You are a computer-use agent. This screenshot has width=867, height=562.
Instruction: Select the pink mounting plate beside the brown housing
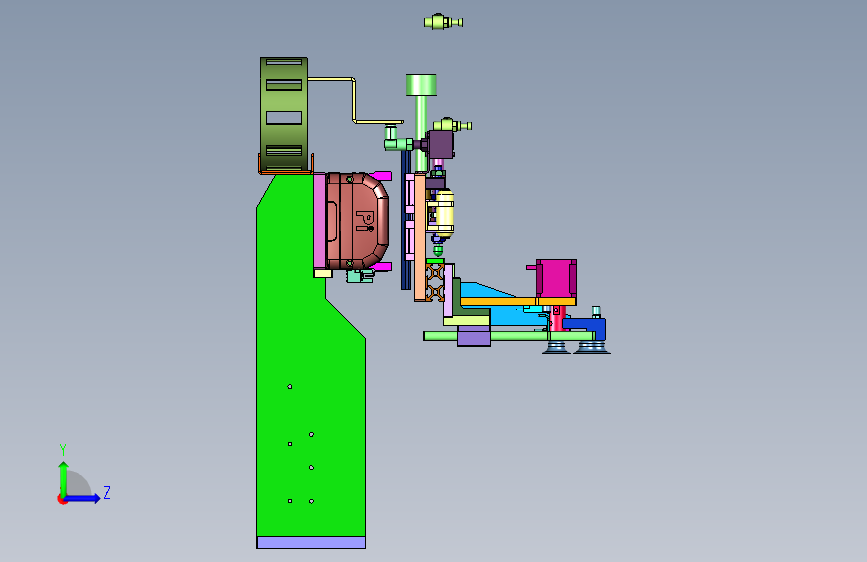319,221
